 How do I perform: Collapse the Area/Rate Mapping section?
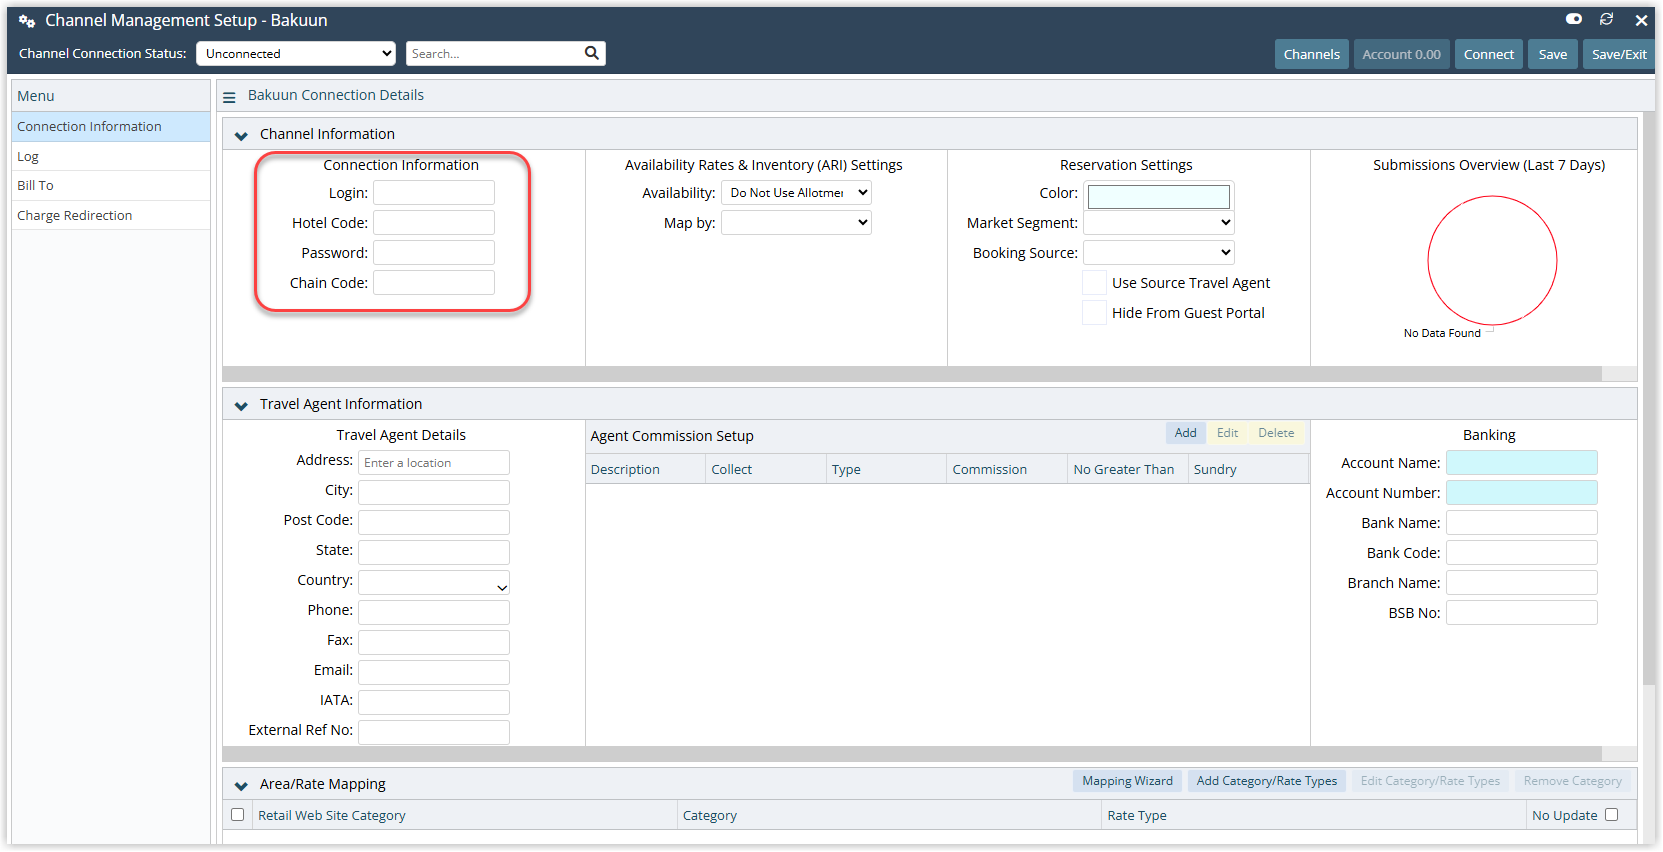241,785
